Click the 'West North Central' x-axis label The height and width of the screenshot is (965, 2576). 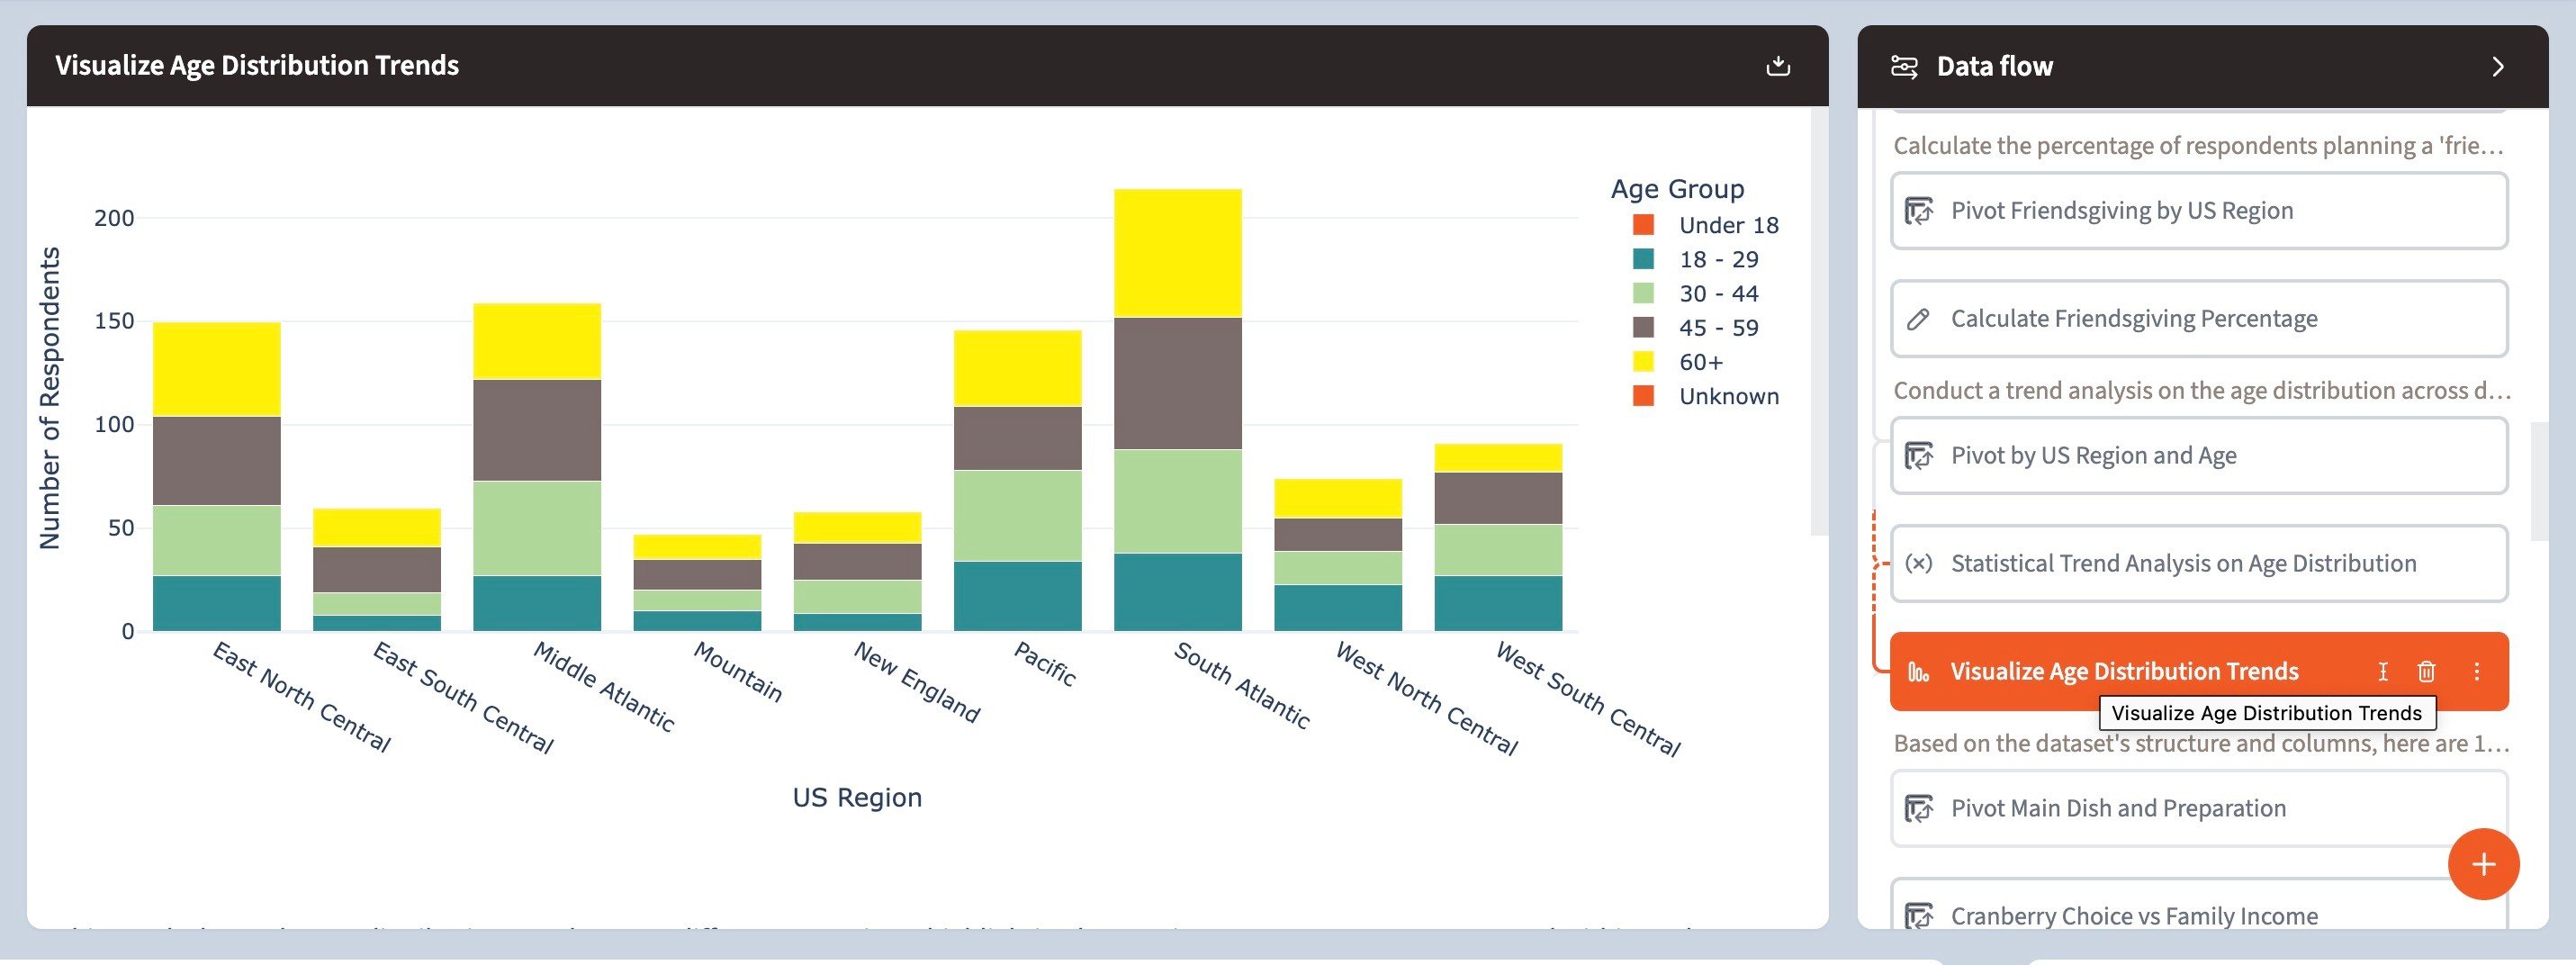click(1426, 699)
